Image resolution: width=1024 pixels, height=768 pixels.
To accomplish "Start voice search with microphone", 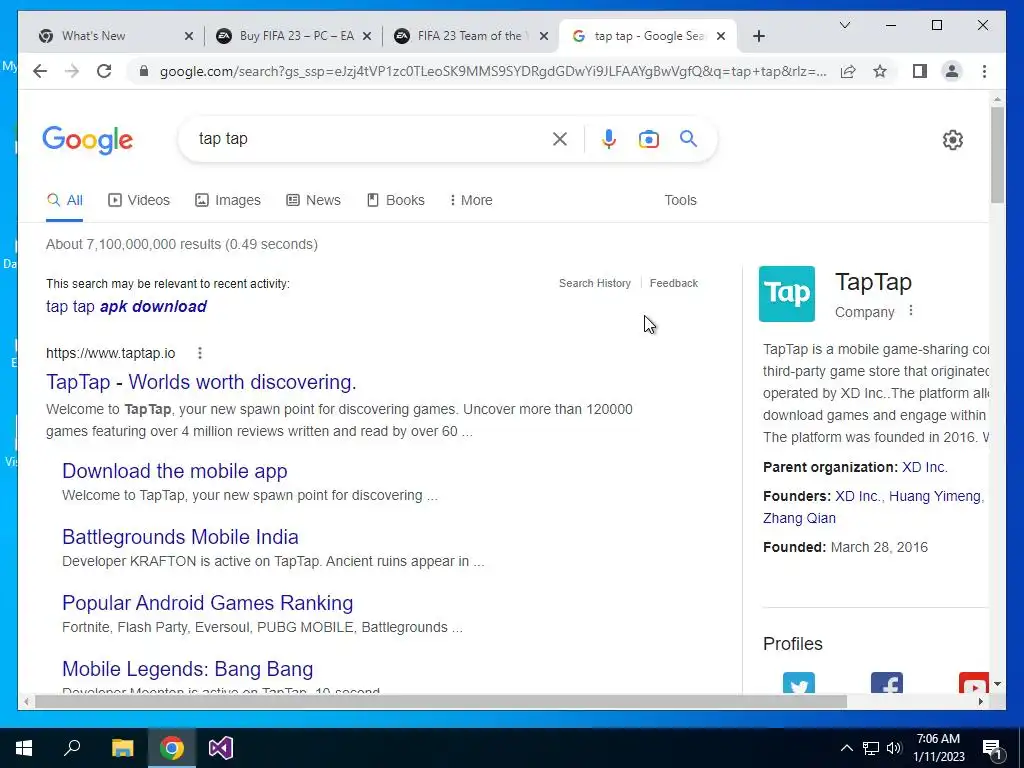I will 609,138.
